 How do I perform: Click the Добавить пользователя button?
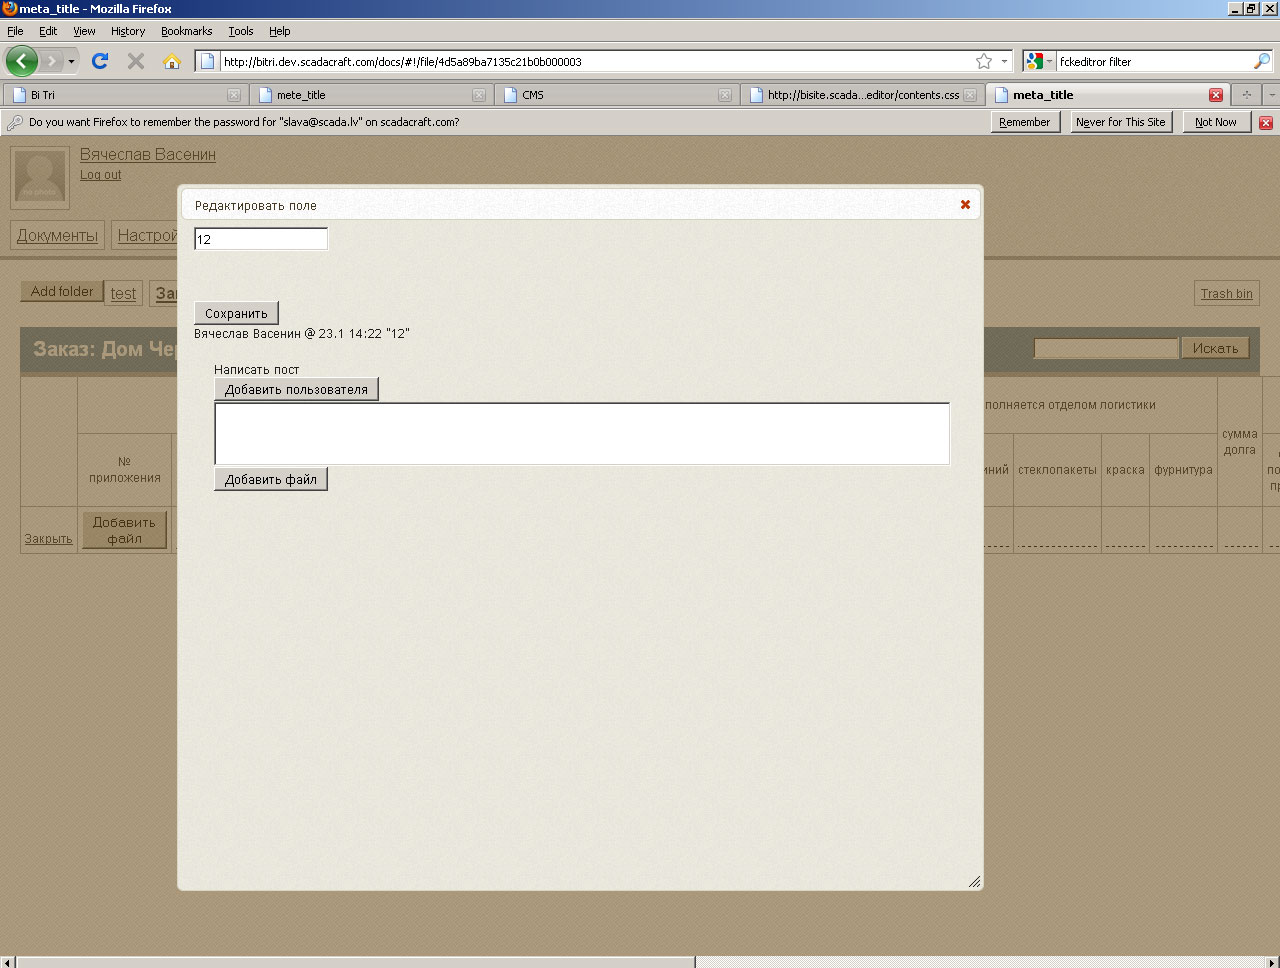(296, 389)
